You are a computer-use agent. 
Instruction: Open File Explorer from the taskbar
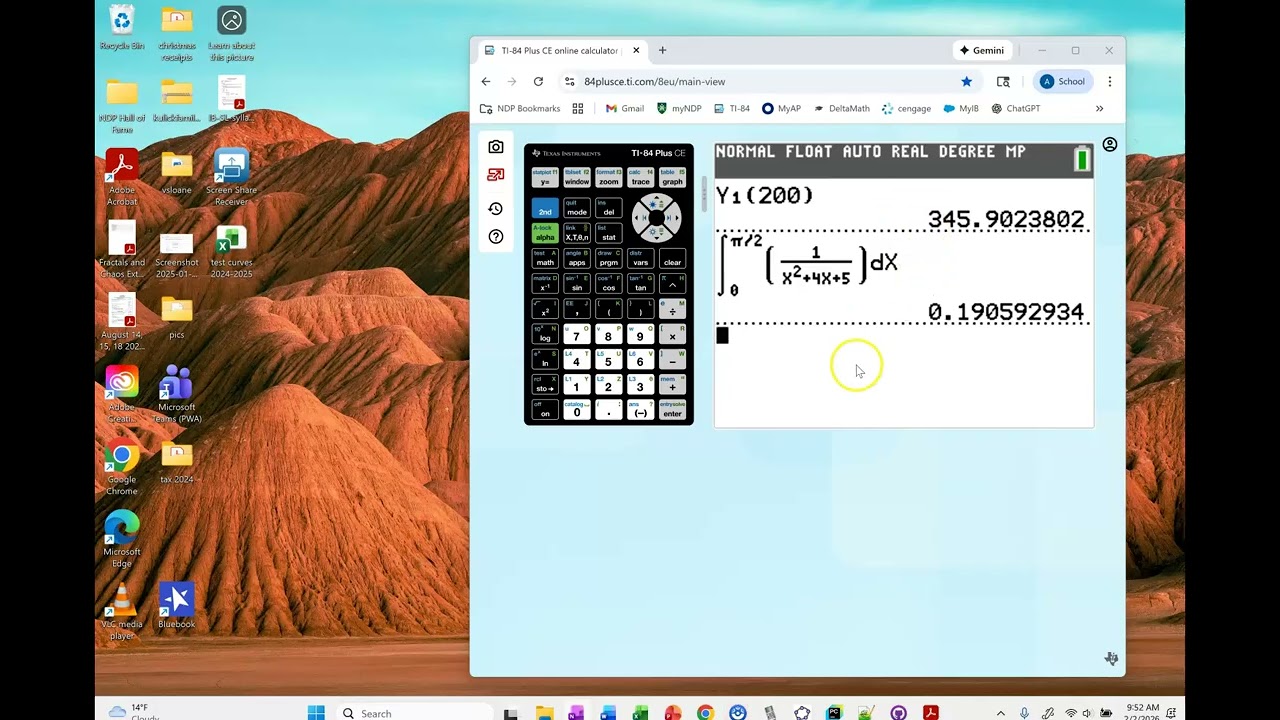click(x=544, y=713)
